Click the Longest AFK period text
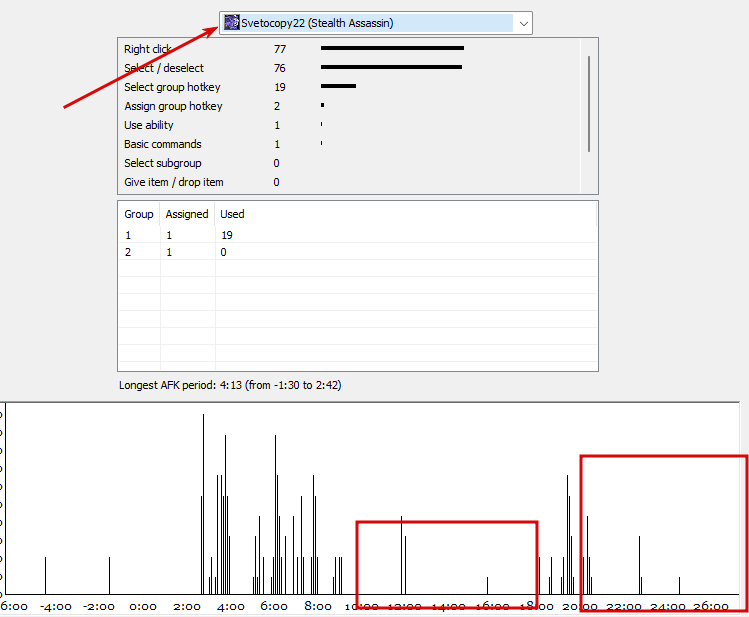 (230, 385)
